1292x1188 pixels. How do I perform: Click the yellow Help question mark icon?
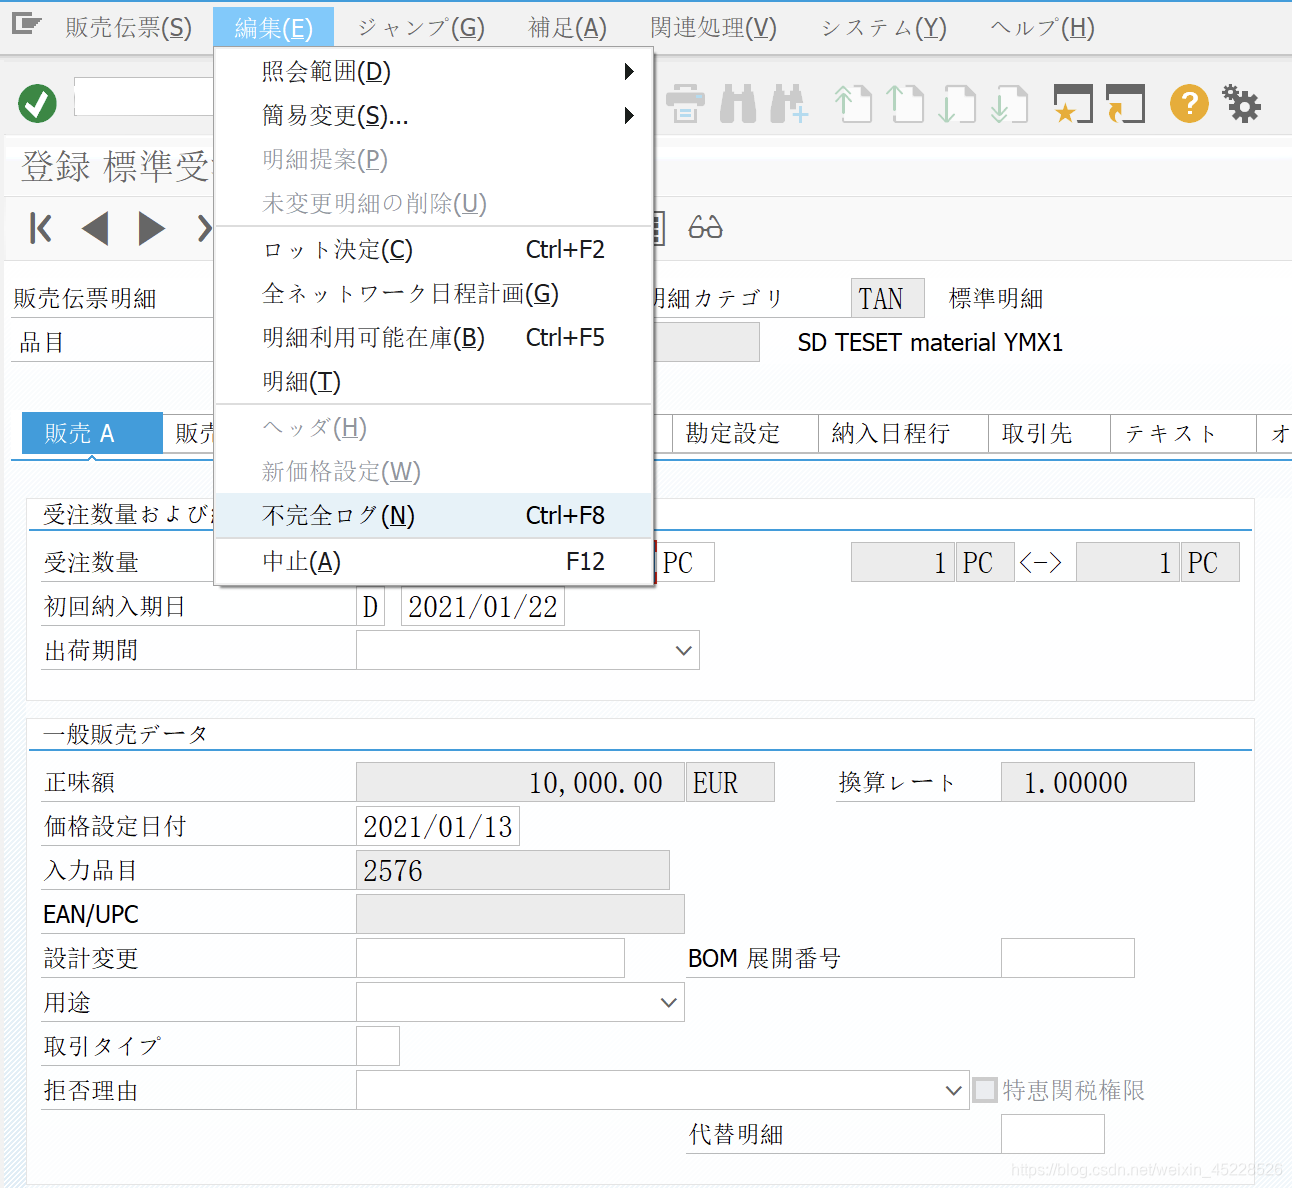pyautogui.click(x=1188, y=103)
